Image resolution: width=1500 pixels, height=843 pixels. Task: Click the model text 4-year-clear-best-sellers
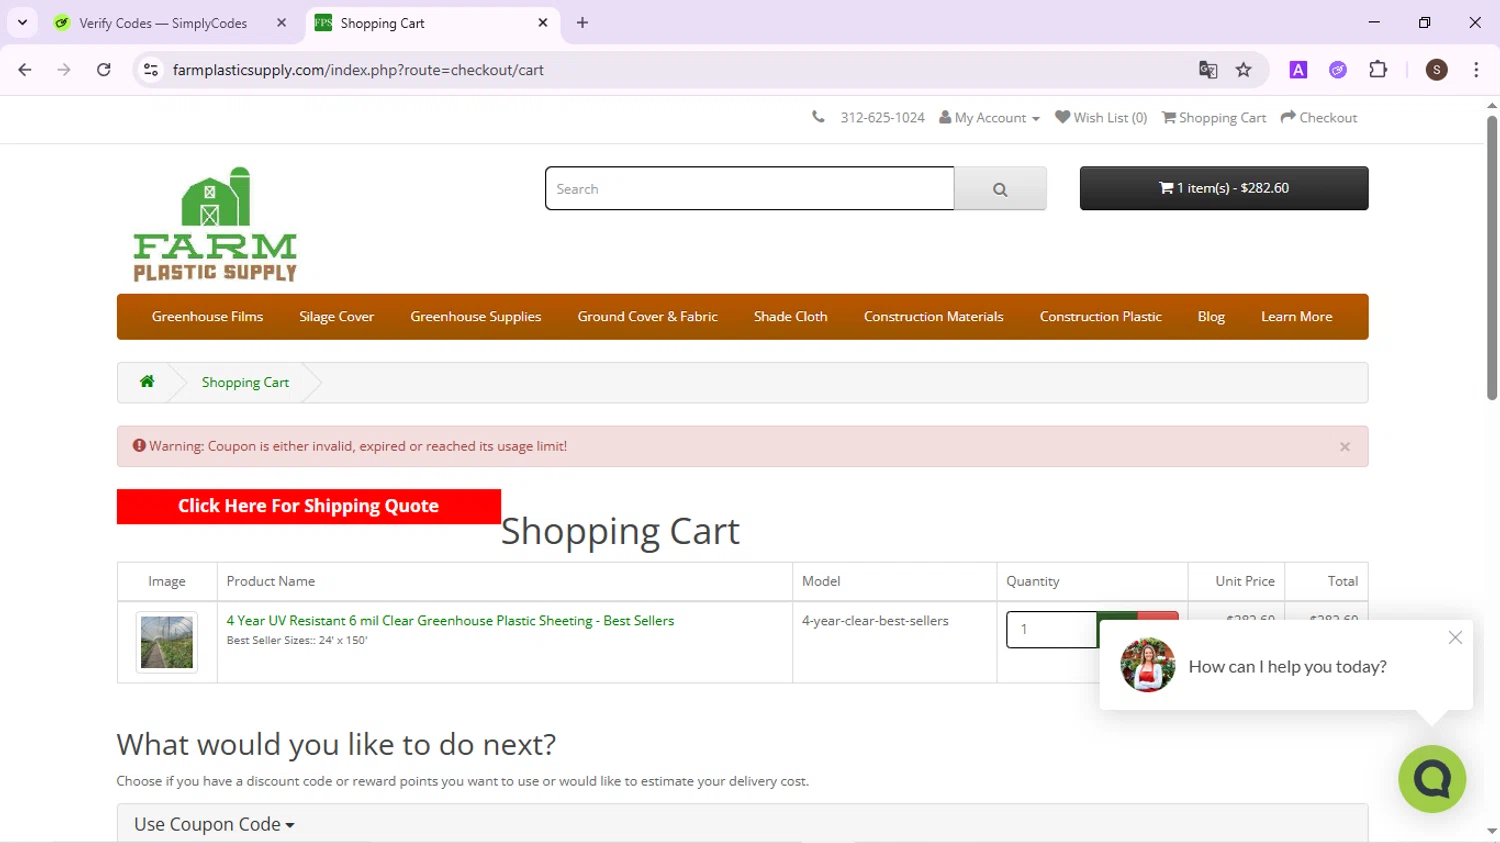(x=875, y=621)
